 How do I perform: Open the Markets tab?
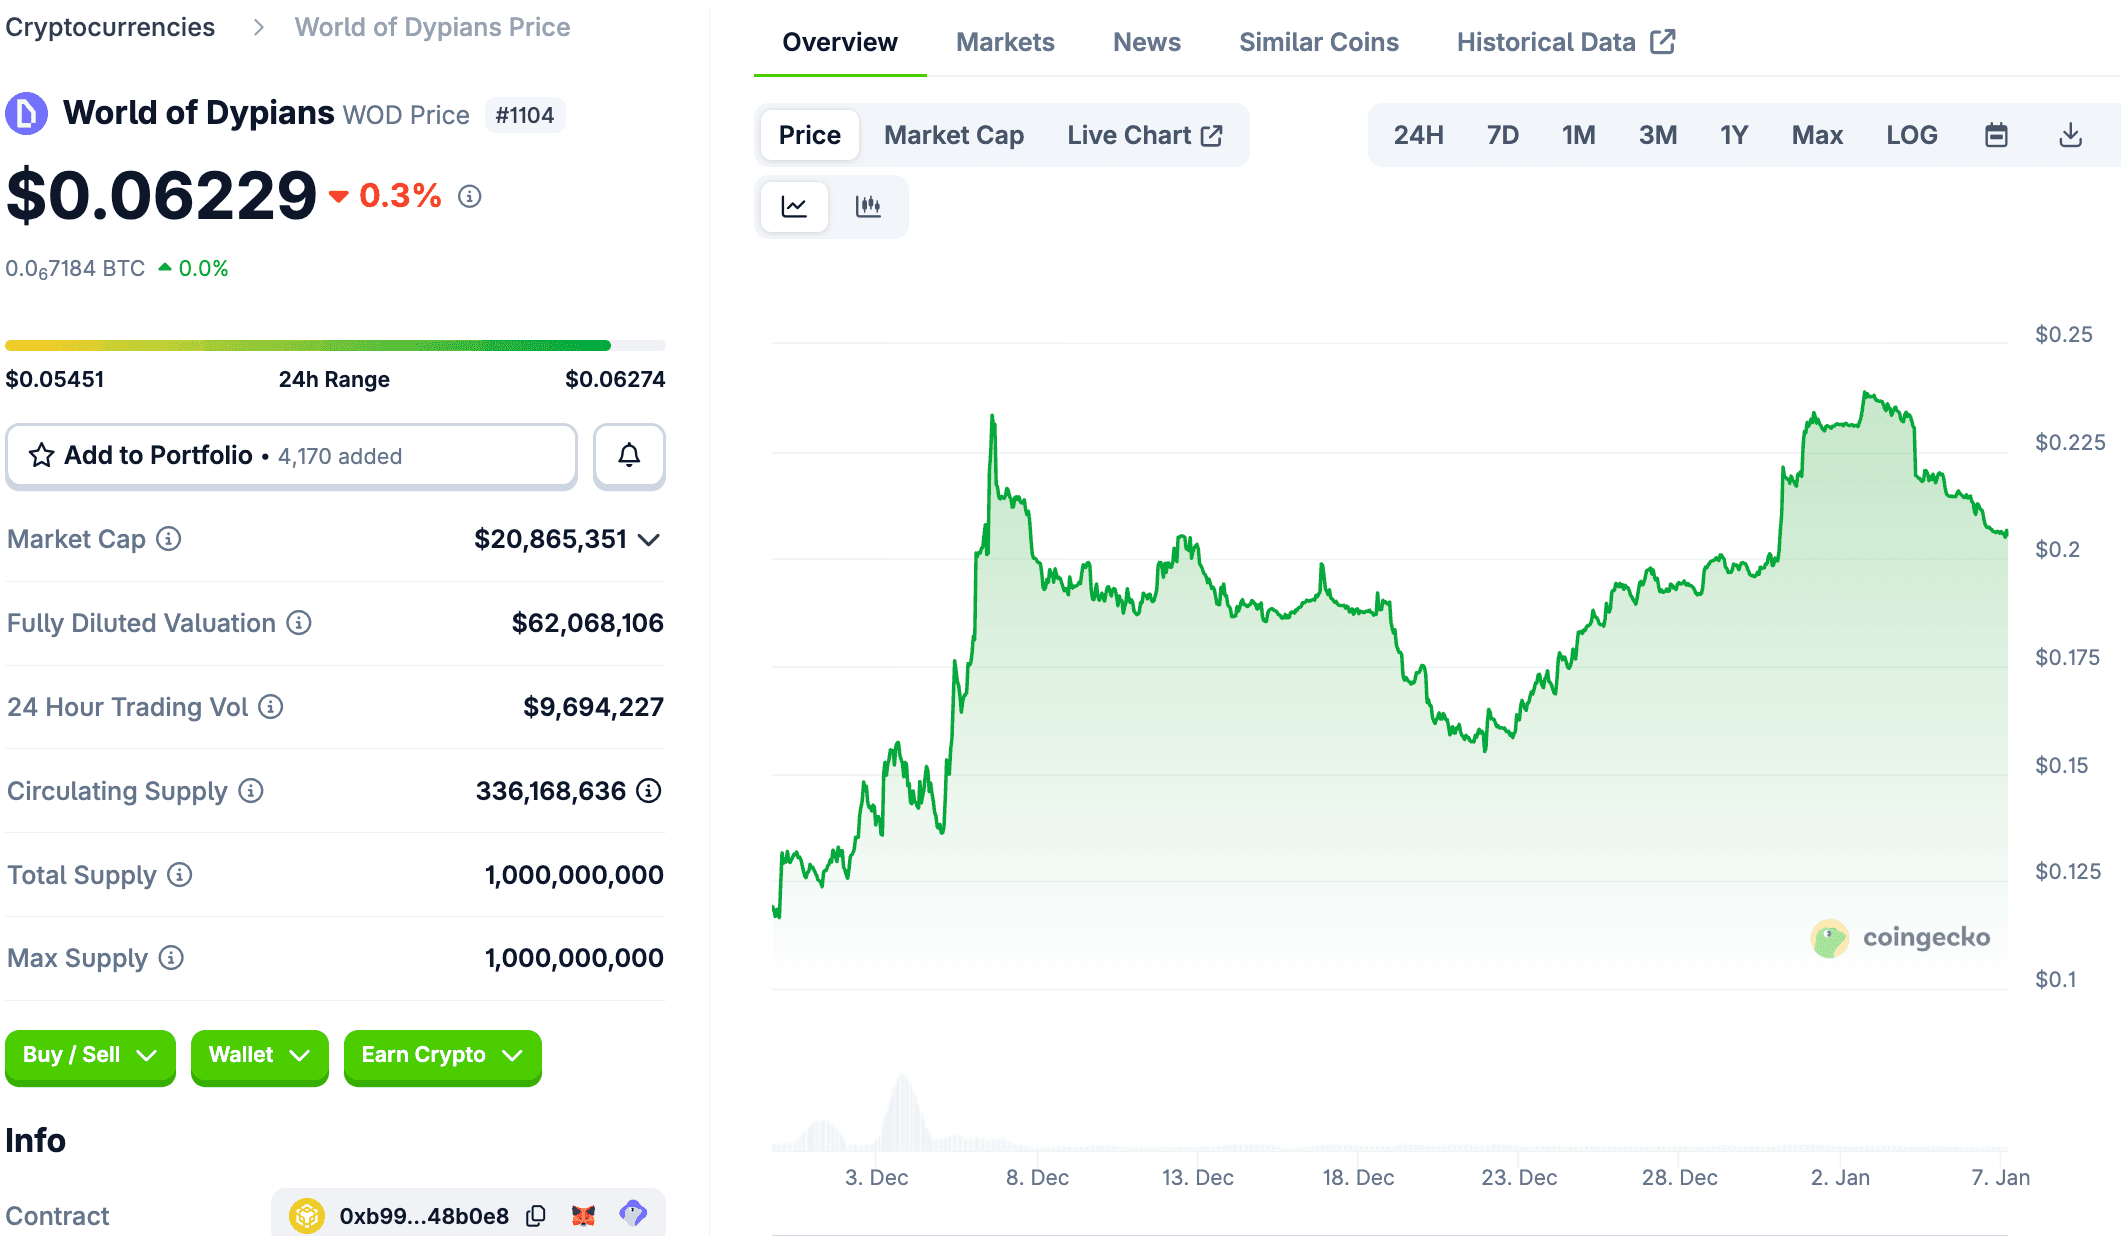coord(1005,42)
